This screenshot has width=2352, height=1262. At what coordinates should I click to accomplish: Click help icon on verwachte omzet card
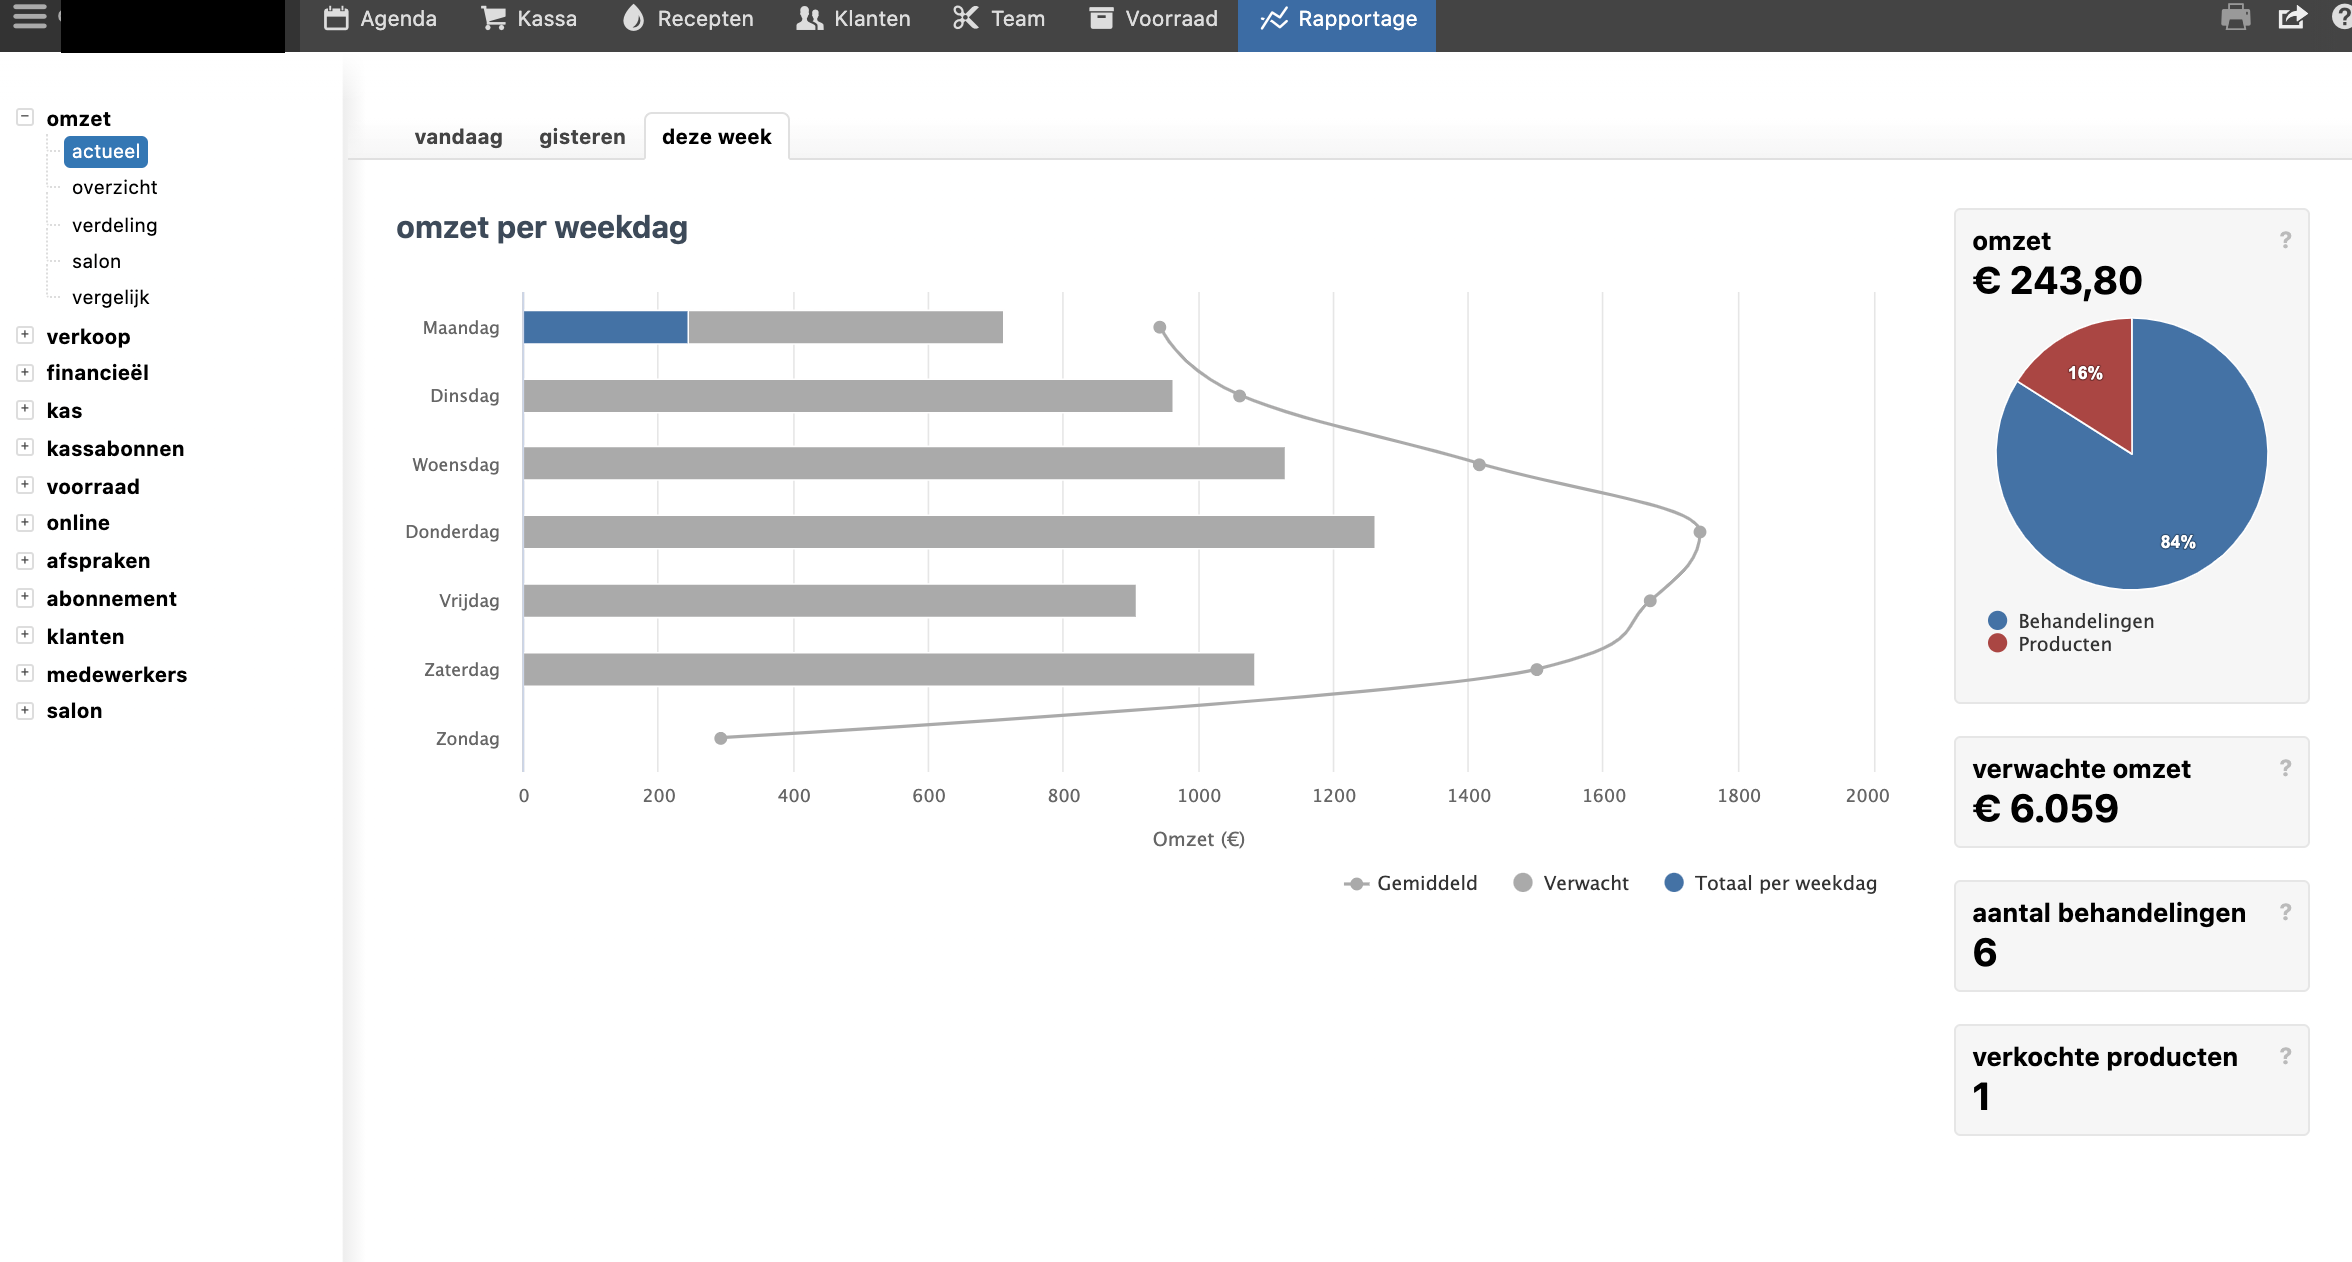[2285, 768]
